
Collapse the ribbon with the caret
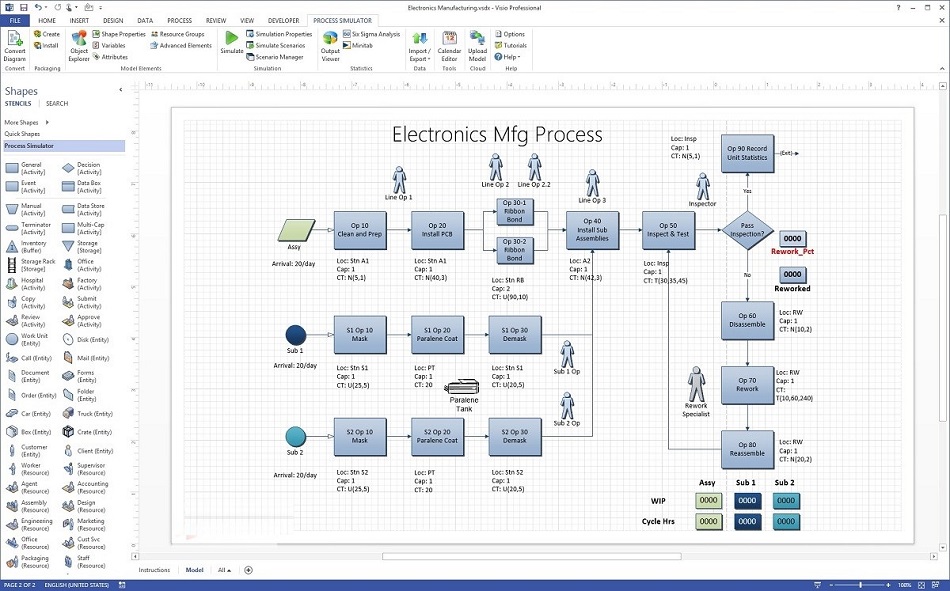coord(942,68)
